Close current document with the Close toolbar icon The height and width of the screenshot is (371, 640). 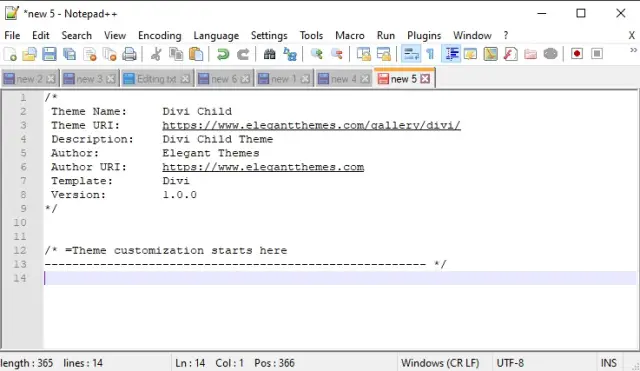click(89, 54)
